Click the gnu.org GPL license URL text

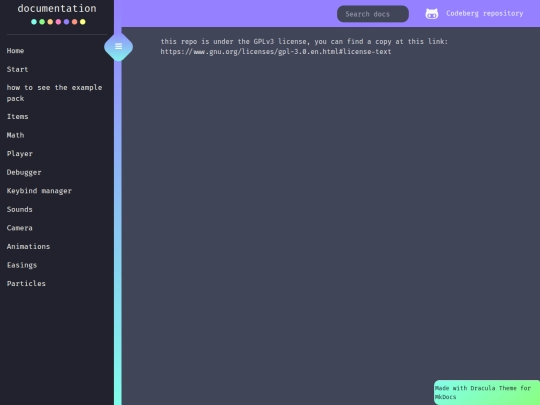tap(276, 52)
